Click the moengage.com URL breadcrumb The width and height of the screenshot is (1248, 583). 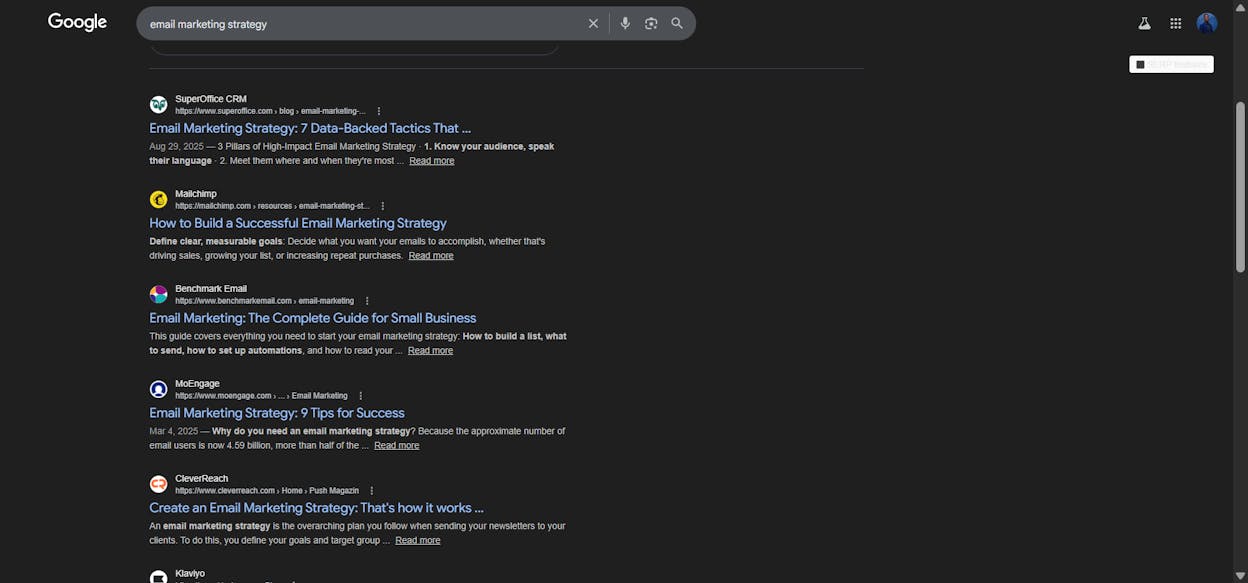click(x=261, y=396)
